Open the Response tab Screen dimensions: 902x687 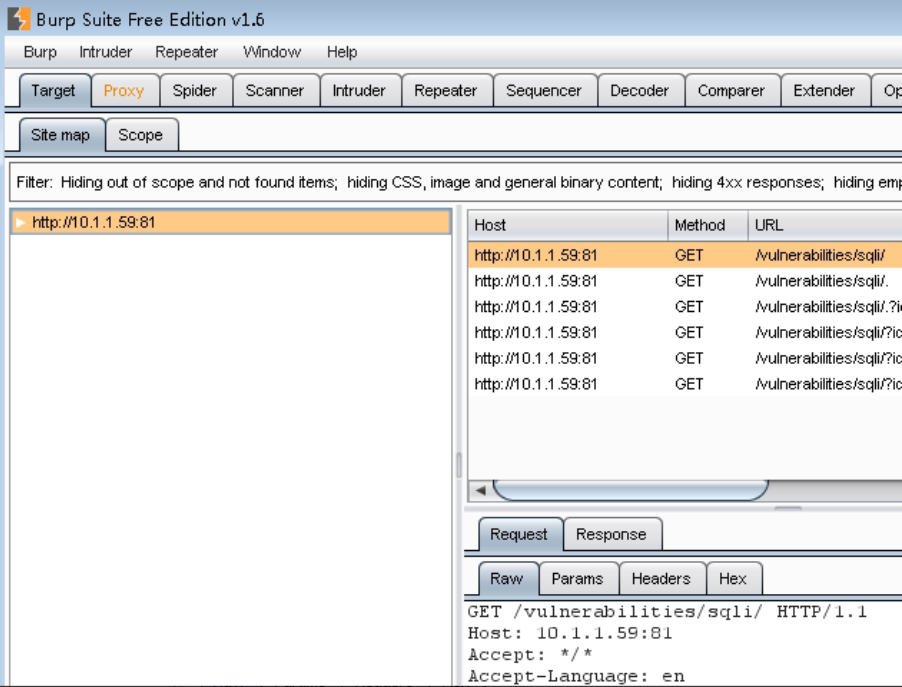(612, 535)
